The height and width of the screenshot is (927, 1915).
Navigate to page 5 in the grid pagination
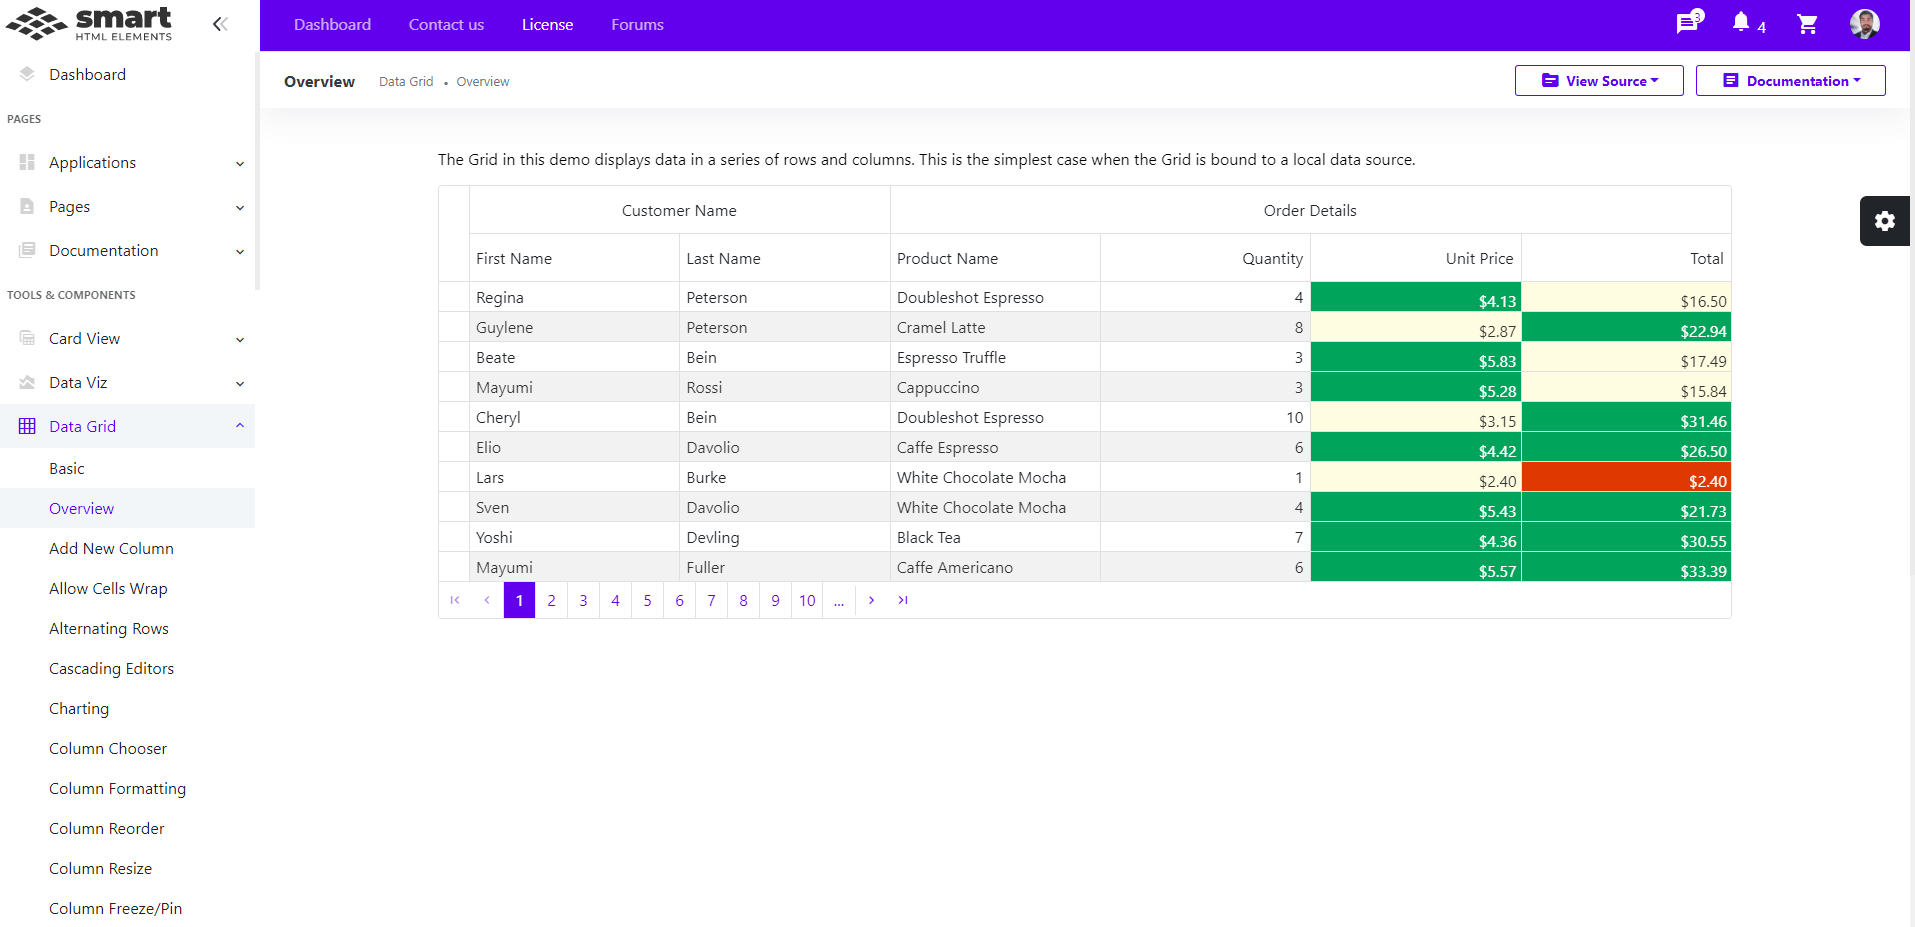point(647,600)
